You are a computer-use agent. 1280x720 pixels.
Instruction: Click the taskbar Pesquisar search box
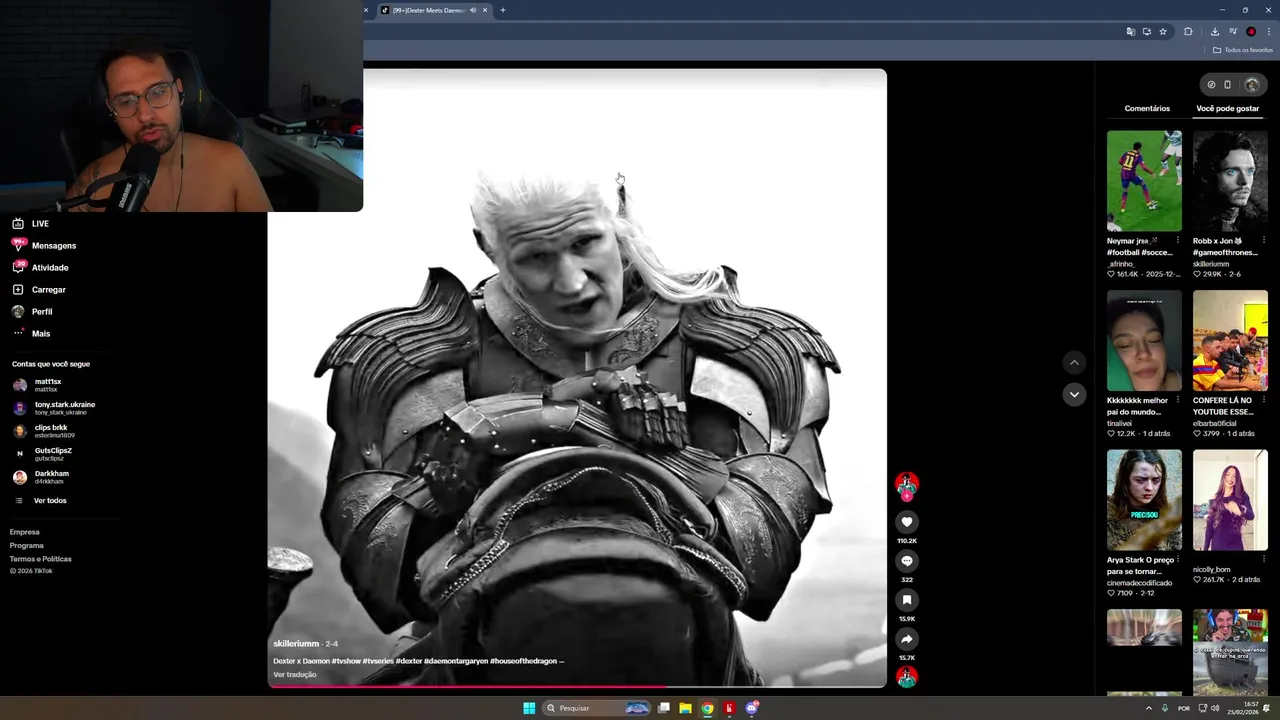(x=596, y=708)
